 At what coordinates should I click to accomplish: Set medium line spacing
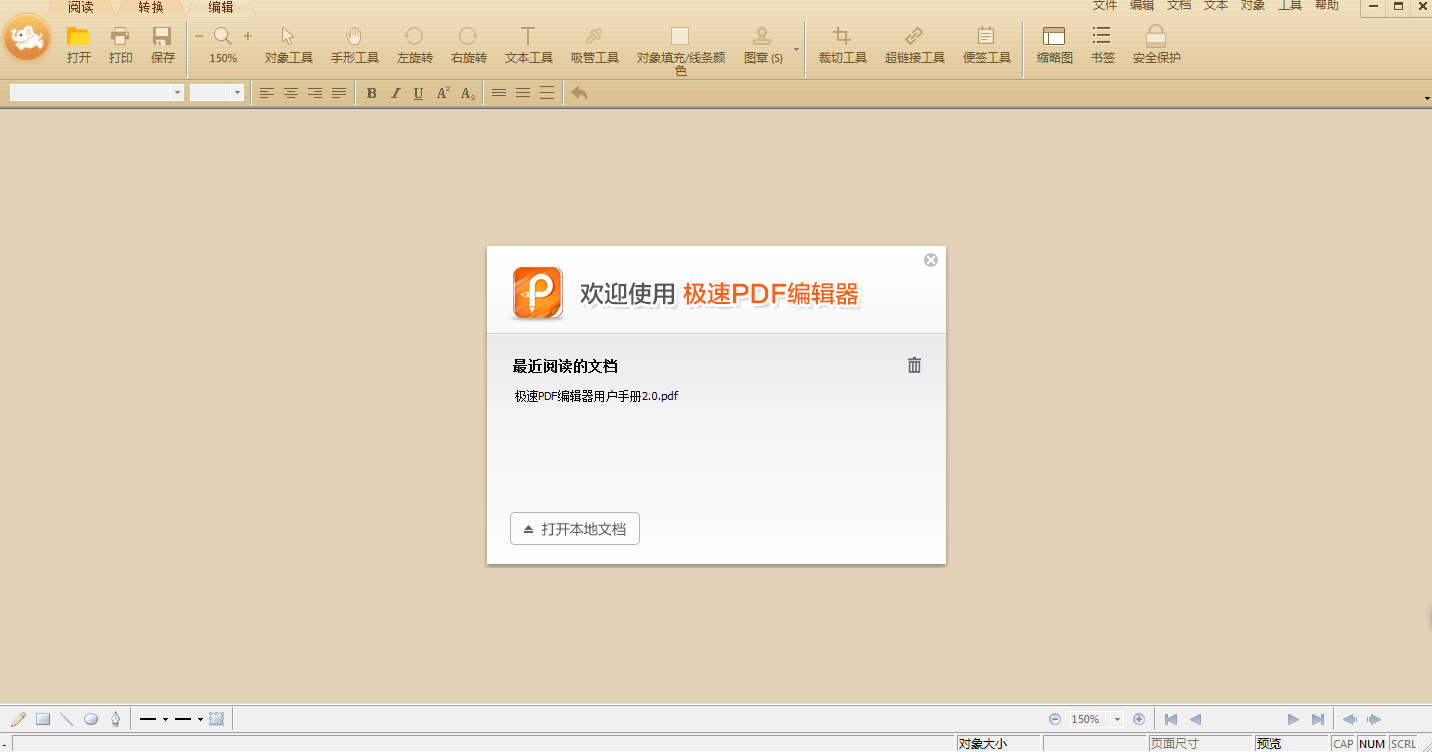coord(523,93)
